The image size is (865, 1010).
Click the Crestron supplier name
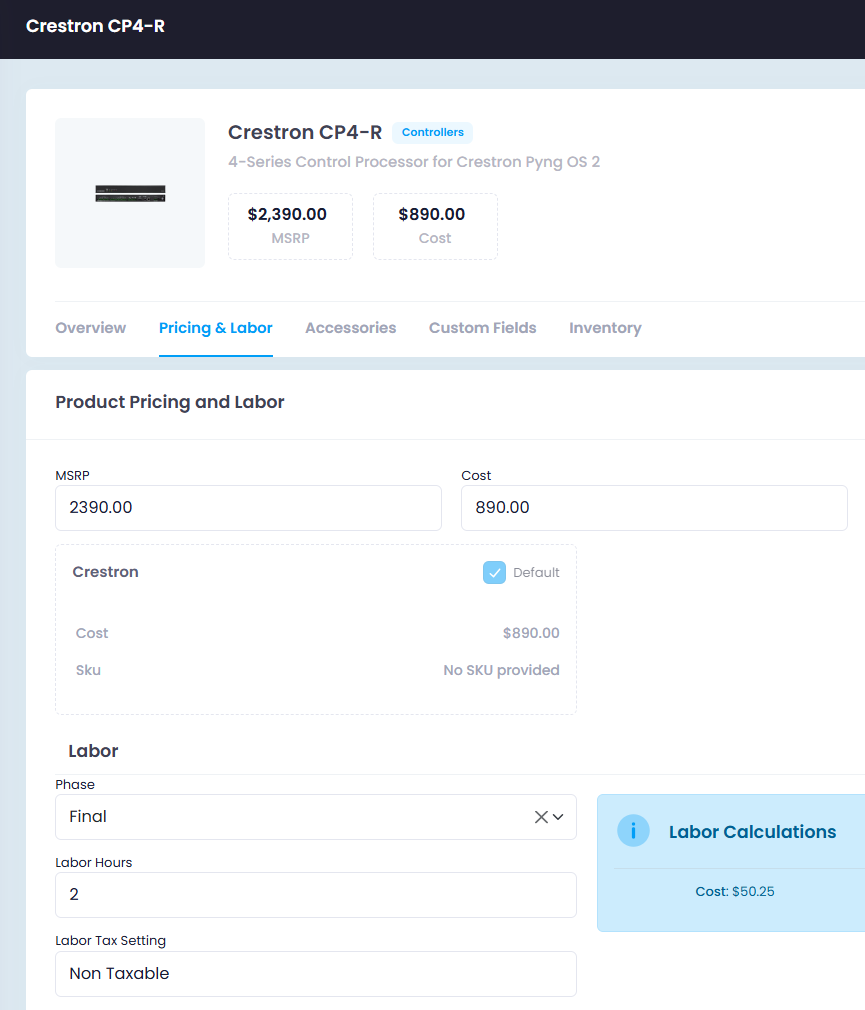click(x=106, y=572)
